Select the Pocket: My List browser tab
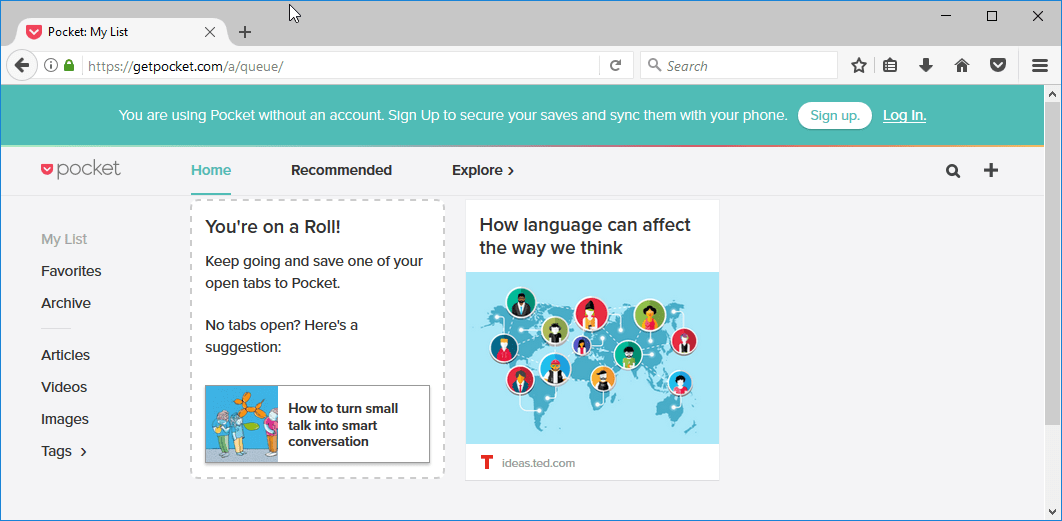Screen dimensions: 1062x521 [121, 32]
